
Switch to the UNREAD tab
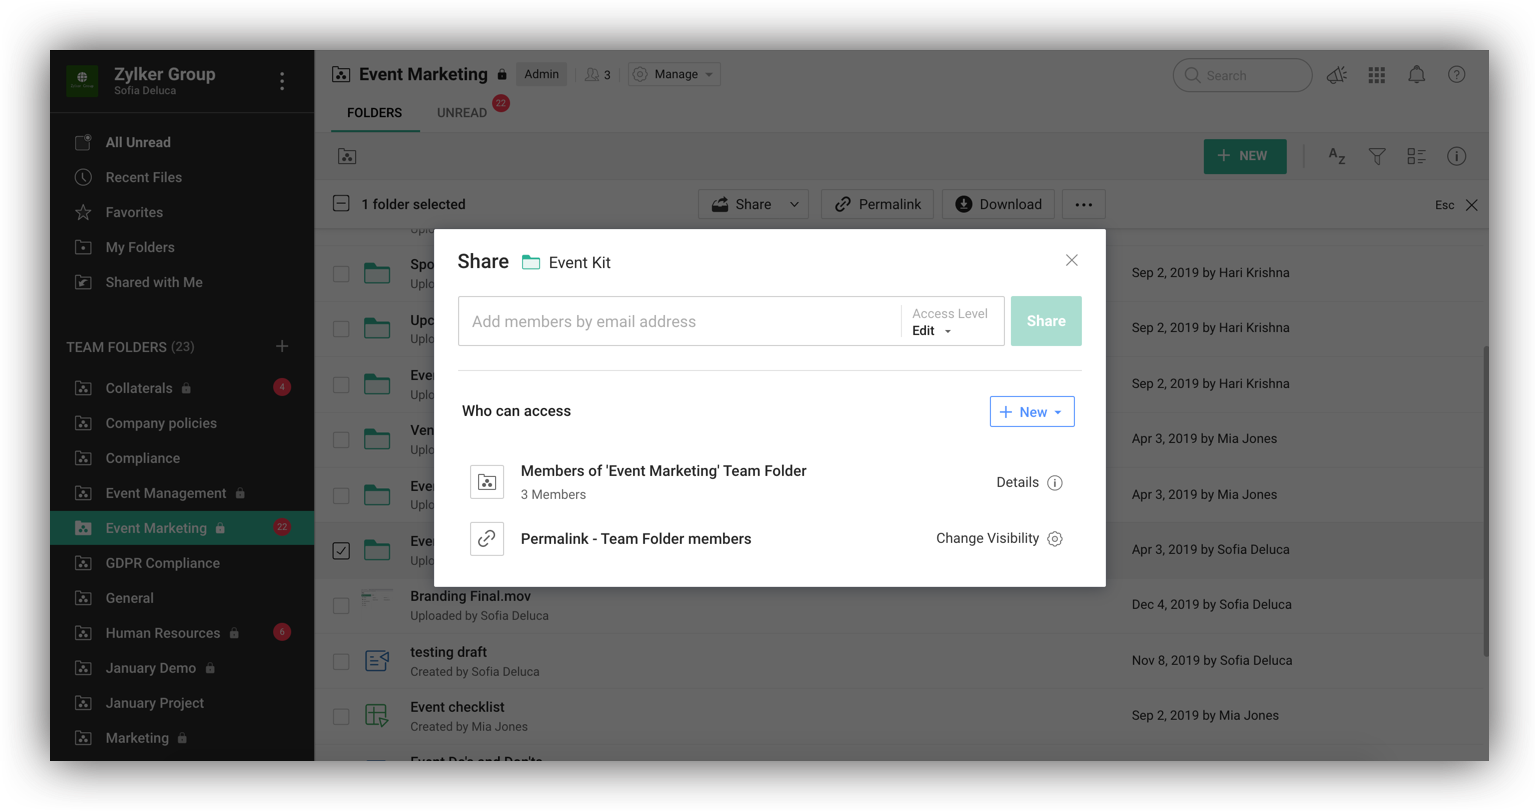click(462, 112)
